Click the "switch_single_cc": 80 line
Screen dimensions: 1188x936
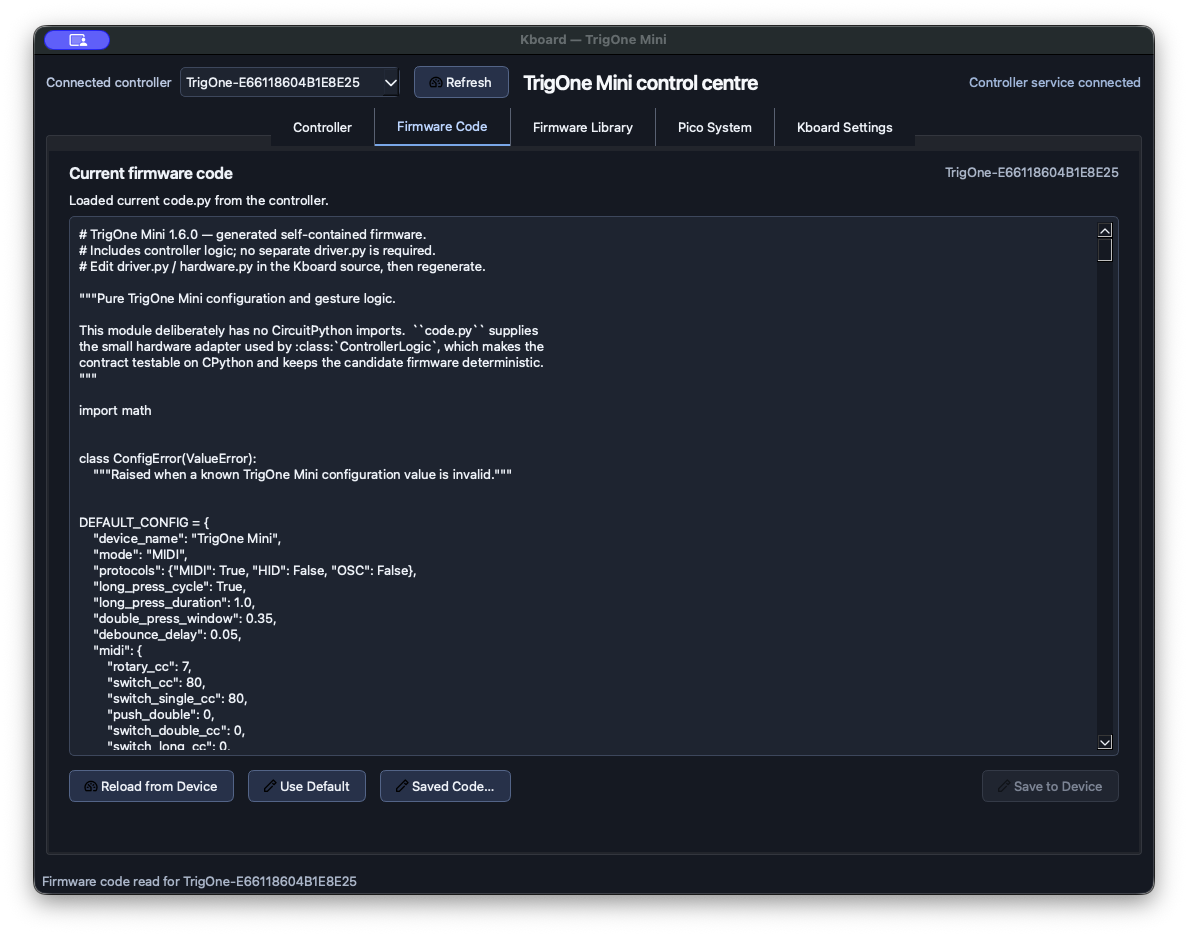click(177, 698)
